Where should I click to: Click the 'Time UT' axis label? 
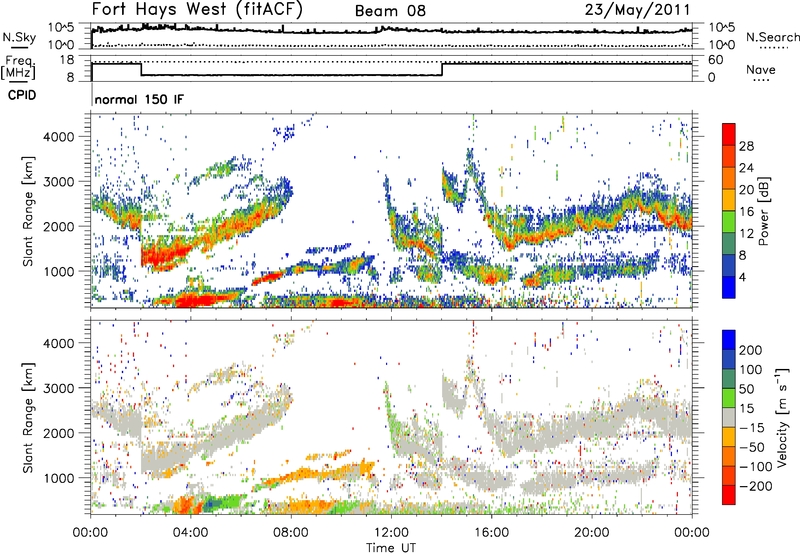pyautogui.click(x=391, y=548)
